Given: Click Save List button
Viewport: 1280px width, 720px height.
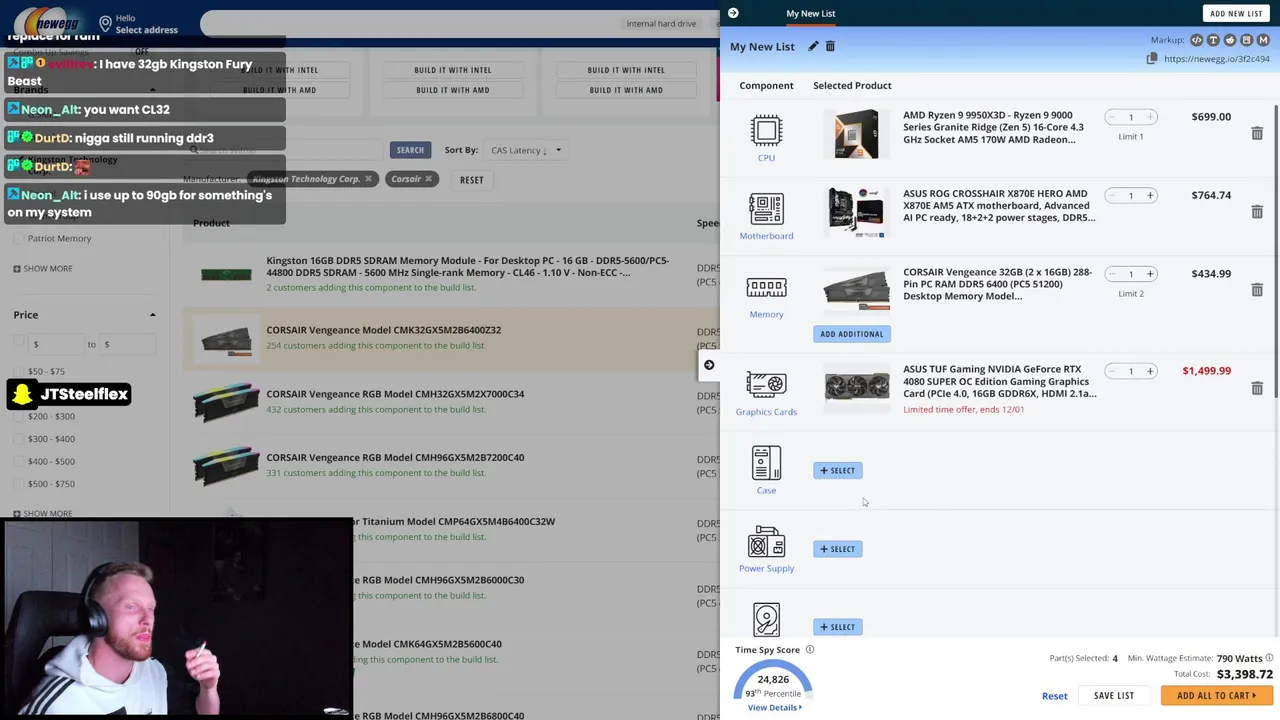Looking at the screenshot, I should coord(1113,696).
